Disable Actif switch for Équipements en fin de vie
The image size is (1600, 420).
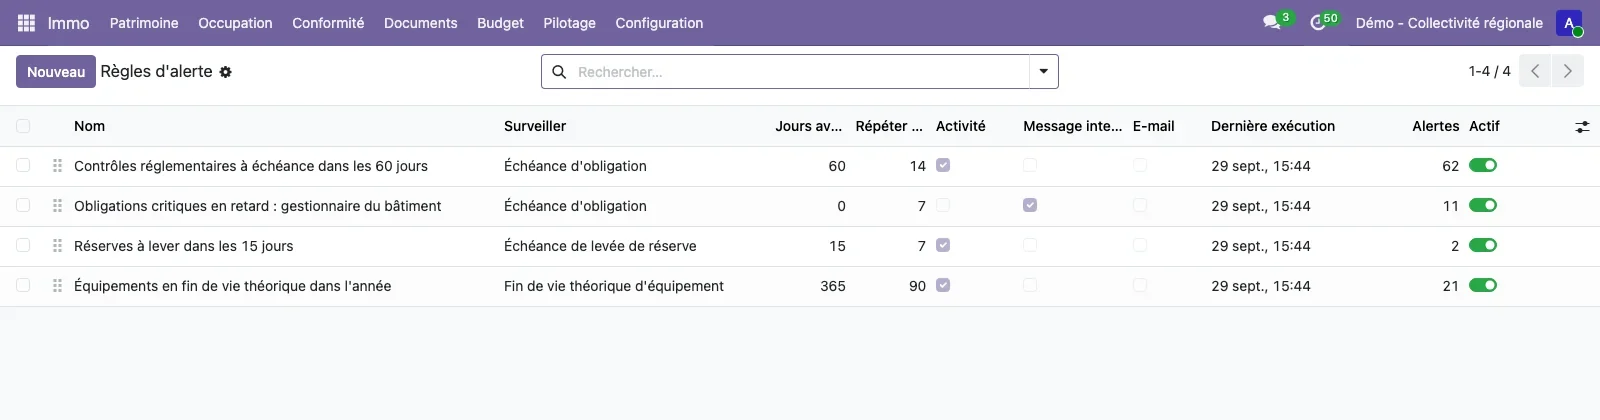[1483, 285]
